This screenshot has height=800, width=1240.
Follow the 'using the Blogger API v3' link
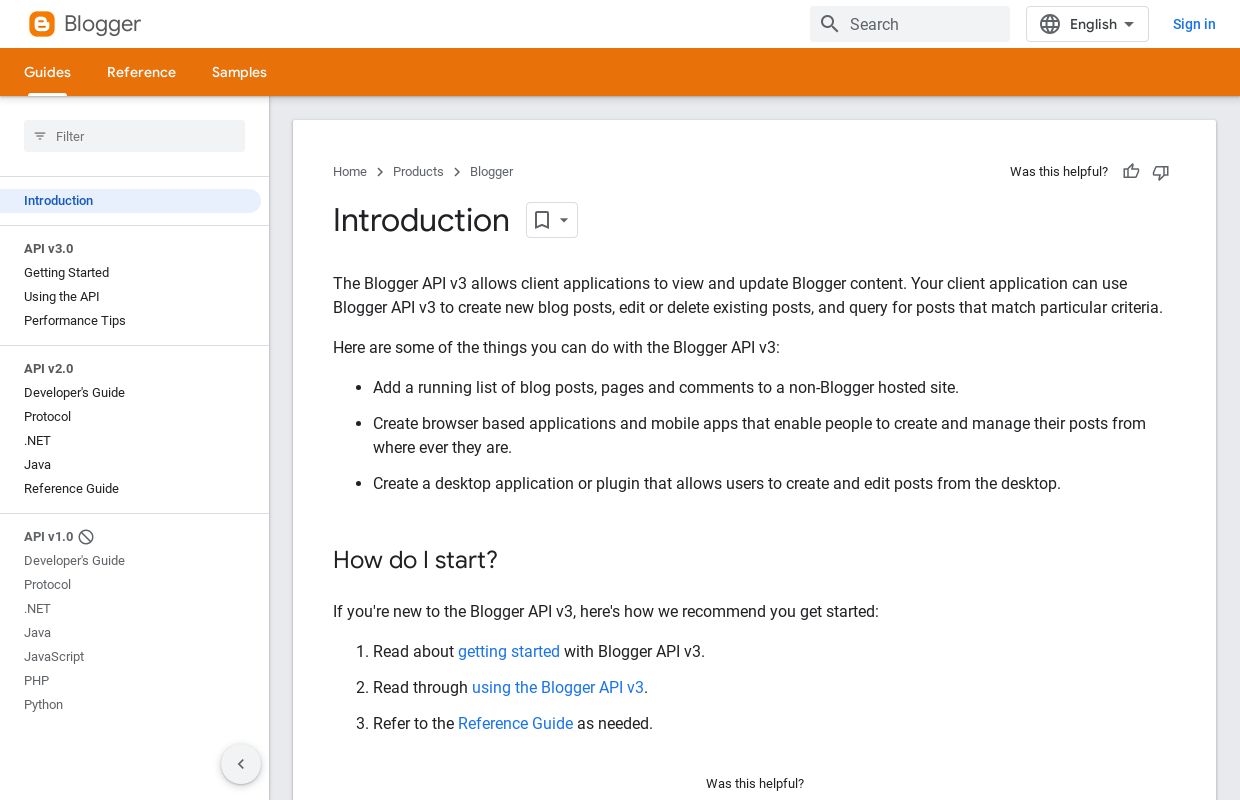(x=558, y=688)
